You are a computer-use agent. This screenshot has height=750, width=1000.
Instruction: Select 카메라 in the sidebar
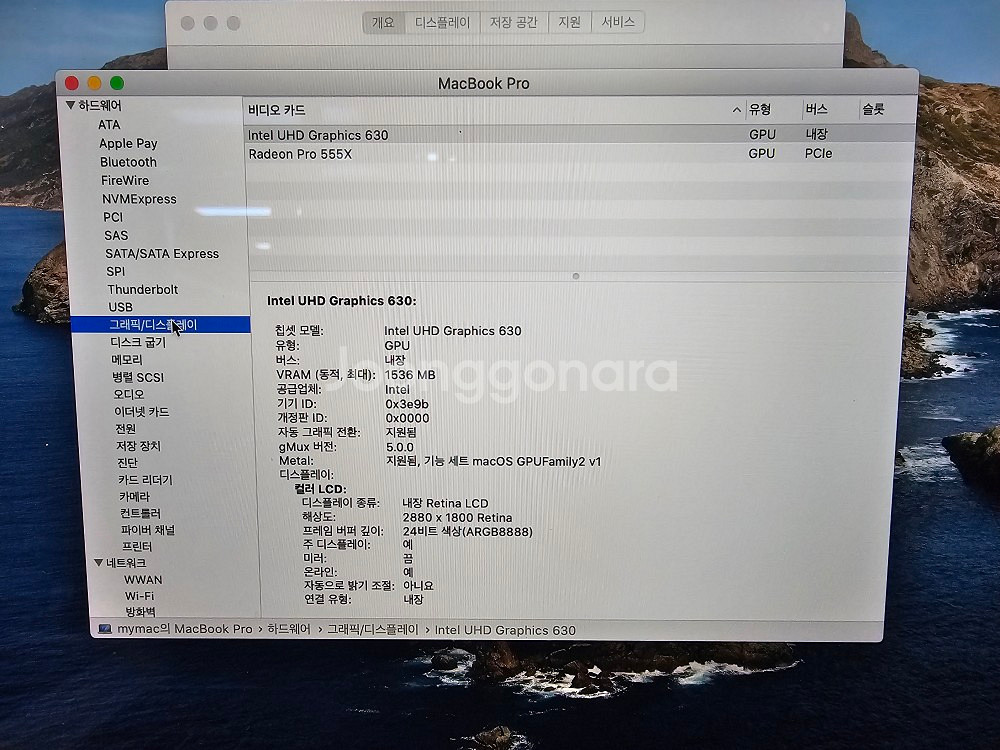pos(134,496)
